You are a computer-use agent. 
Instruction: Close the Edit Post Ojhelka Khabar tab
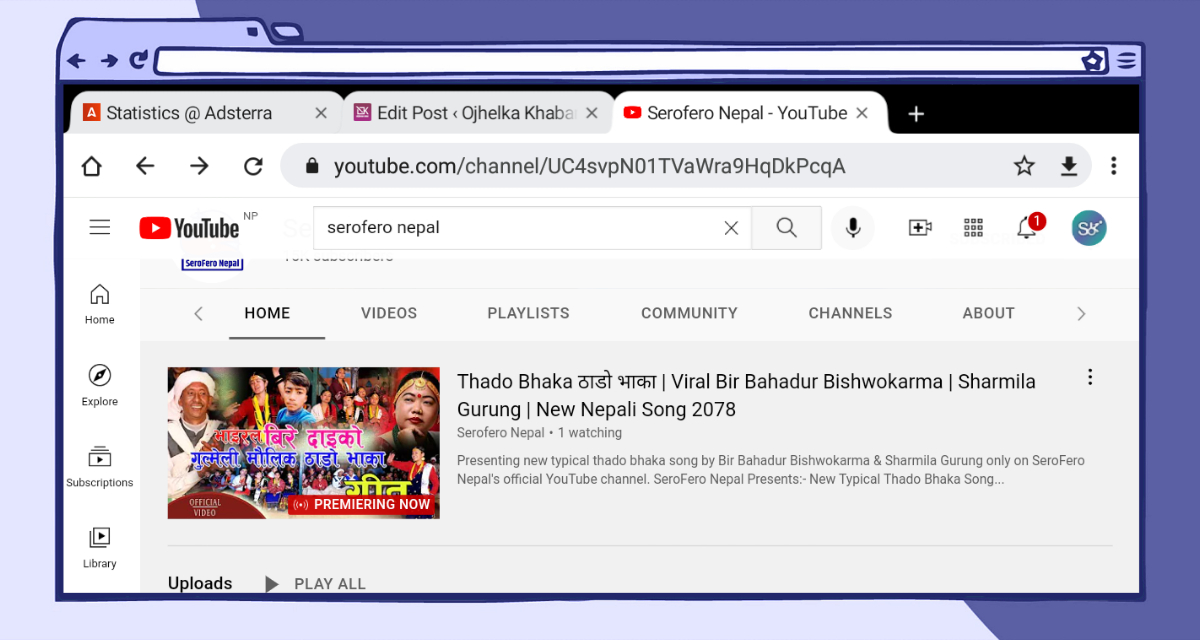tap(592, 114)
